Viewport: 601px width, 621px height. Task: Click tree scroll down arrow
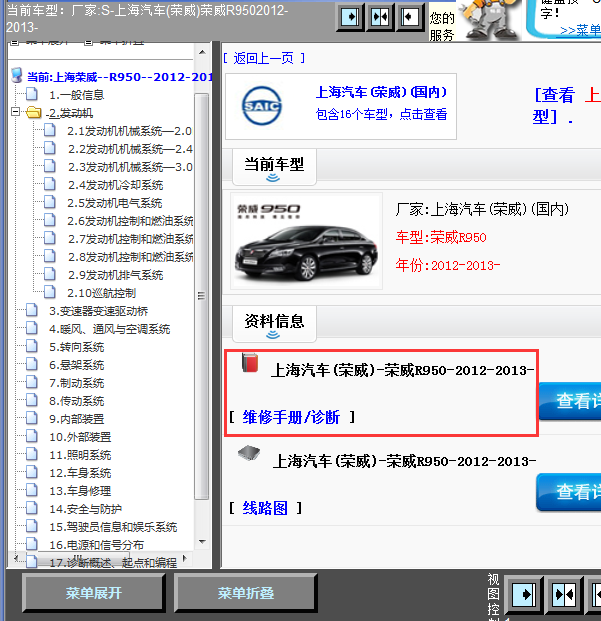click(x=202, y=541)
